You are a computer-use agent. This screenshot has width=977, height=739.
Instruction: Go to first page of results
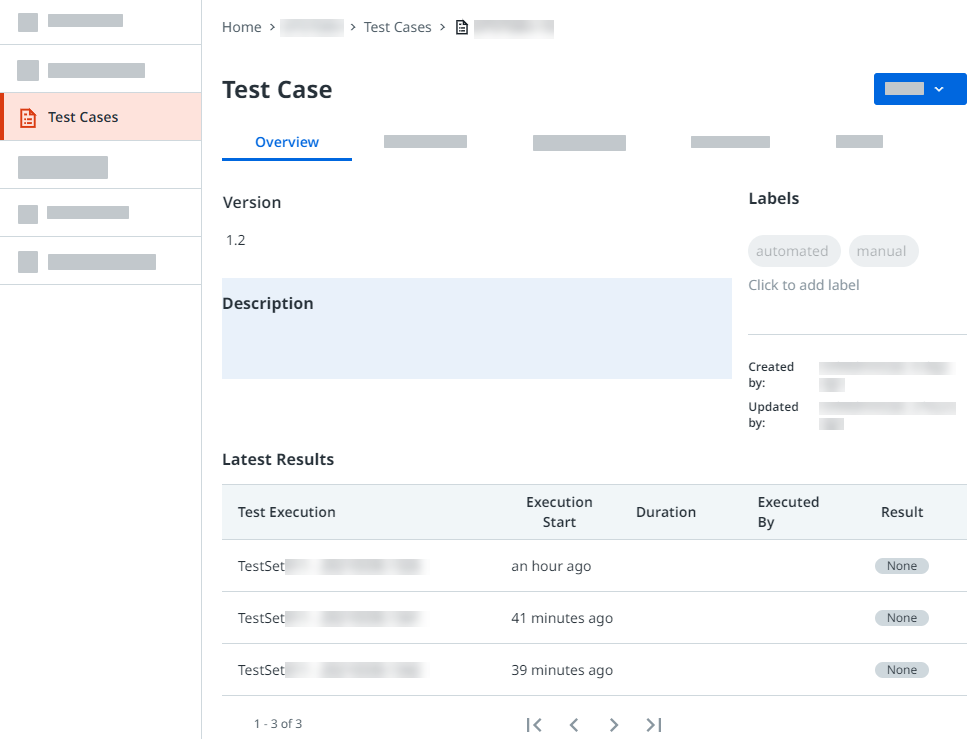tap(534, 725)
